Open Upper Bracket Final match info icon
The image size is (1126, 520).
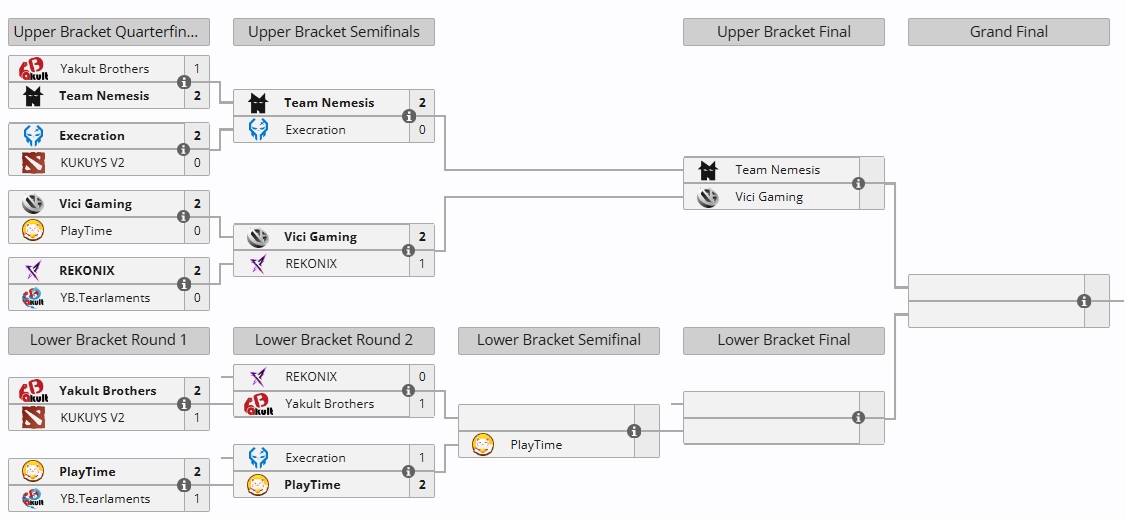[x=859, y=183]
